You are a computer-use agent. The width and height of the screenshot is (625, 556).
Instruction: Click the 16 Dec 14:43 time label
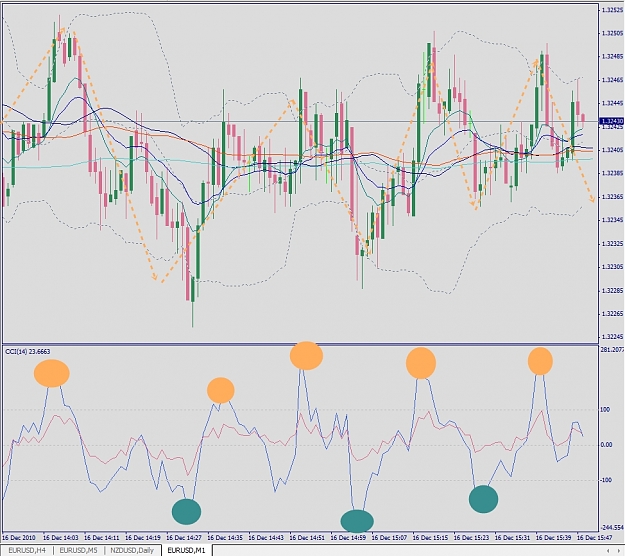(x=266, y=538)
